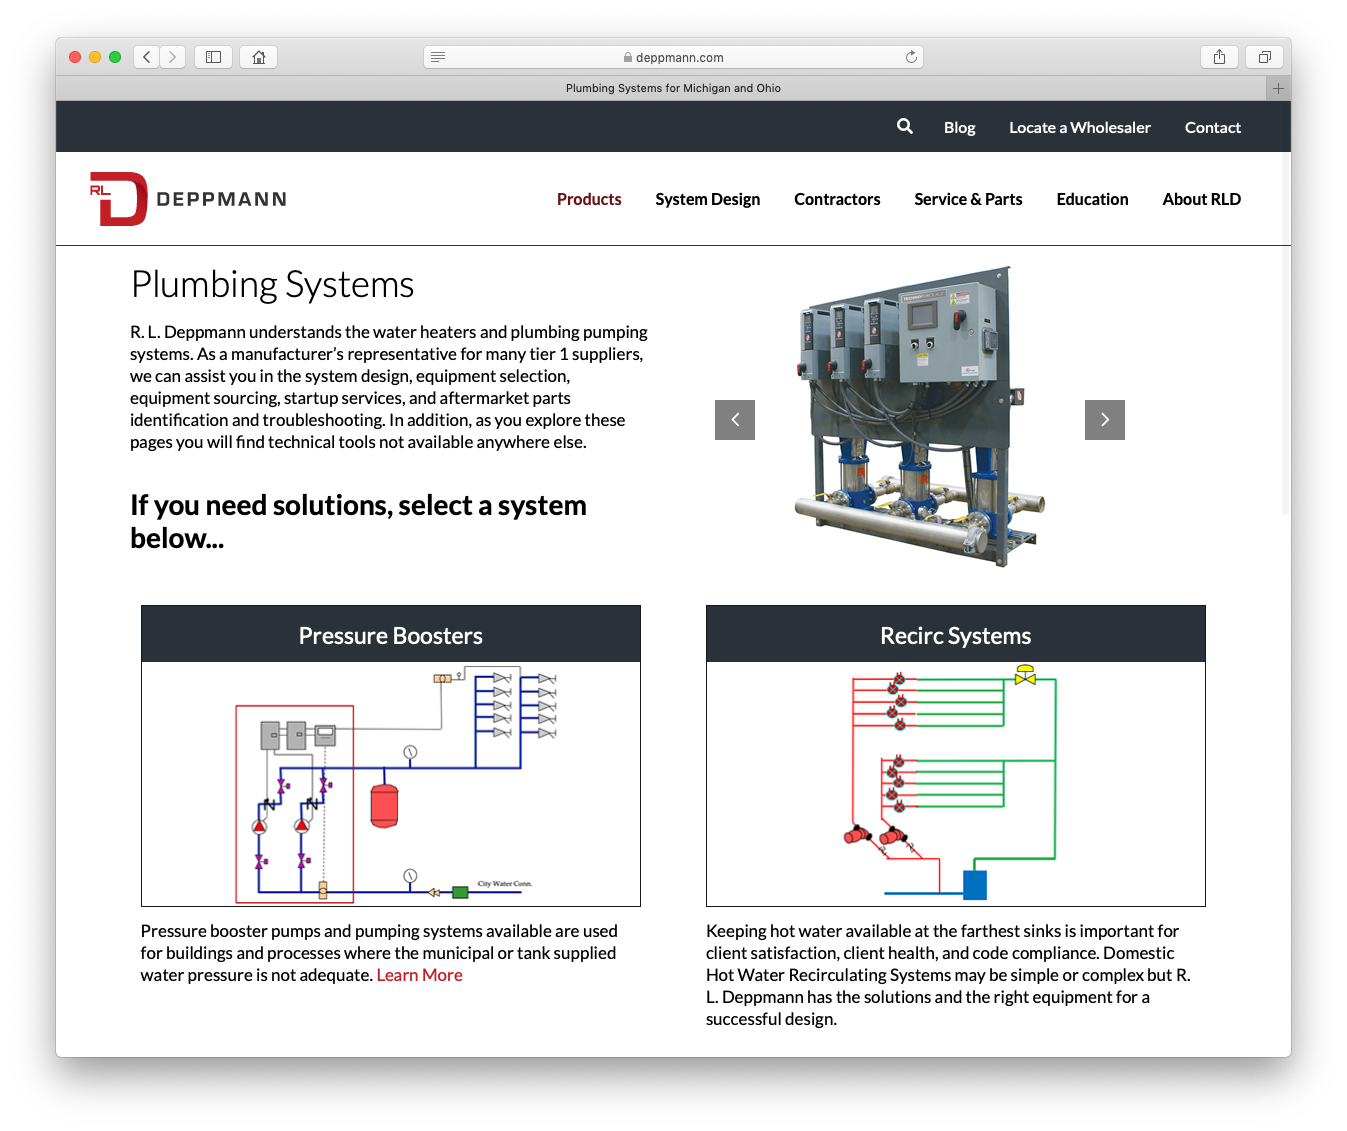
Task: Show next slide in product carousel
Action: pyautogui.click(x=1105, y=420)
